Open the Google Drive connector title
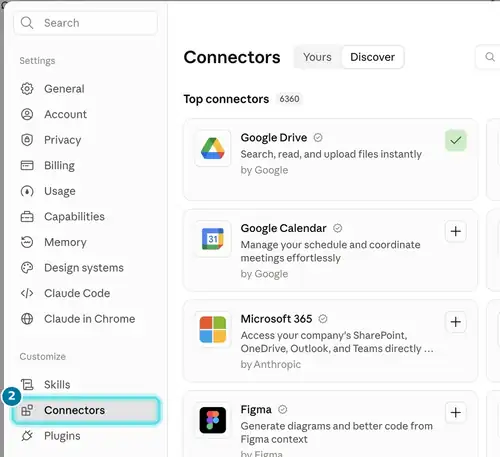The image size is (500, 457). pyautogui.click(x=274, y=137)
